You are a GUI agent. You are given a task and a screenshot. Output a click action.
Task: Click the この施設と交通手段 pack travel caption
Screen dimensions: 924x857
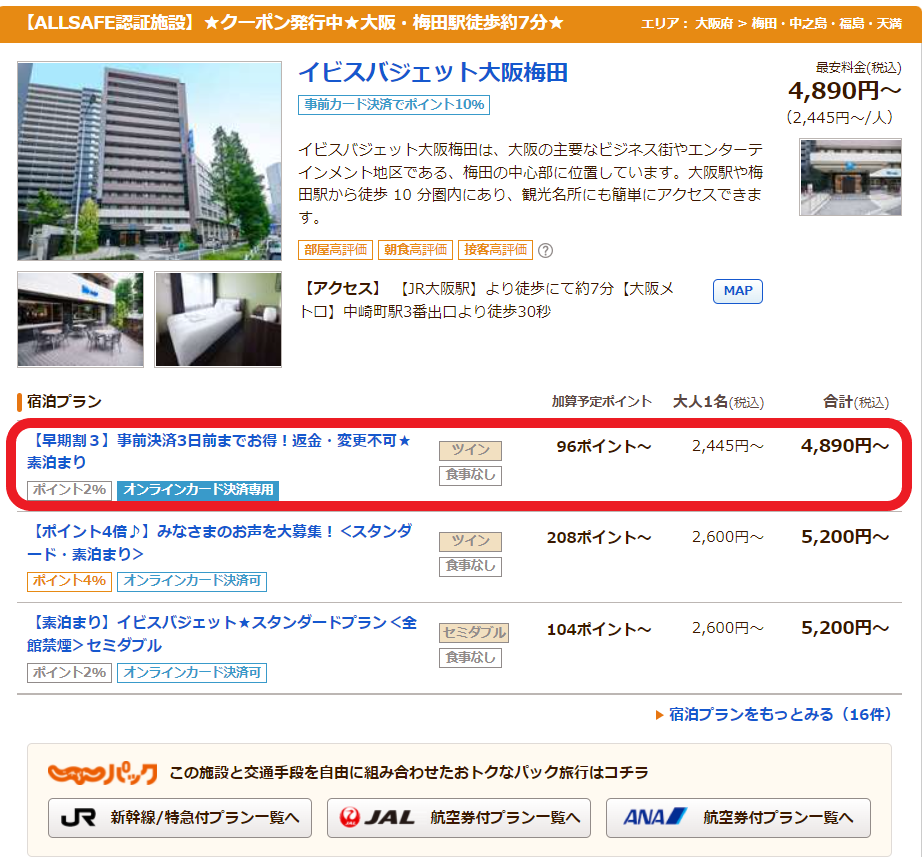409,773
